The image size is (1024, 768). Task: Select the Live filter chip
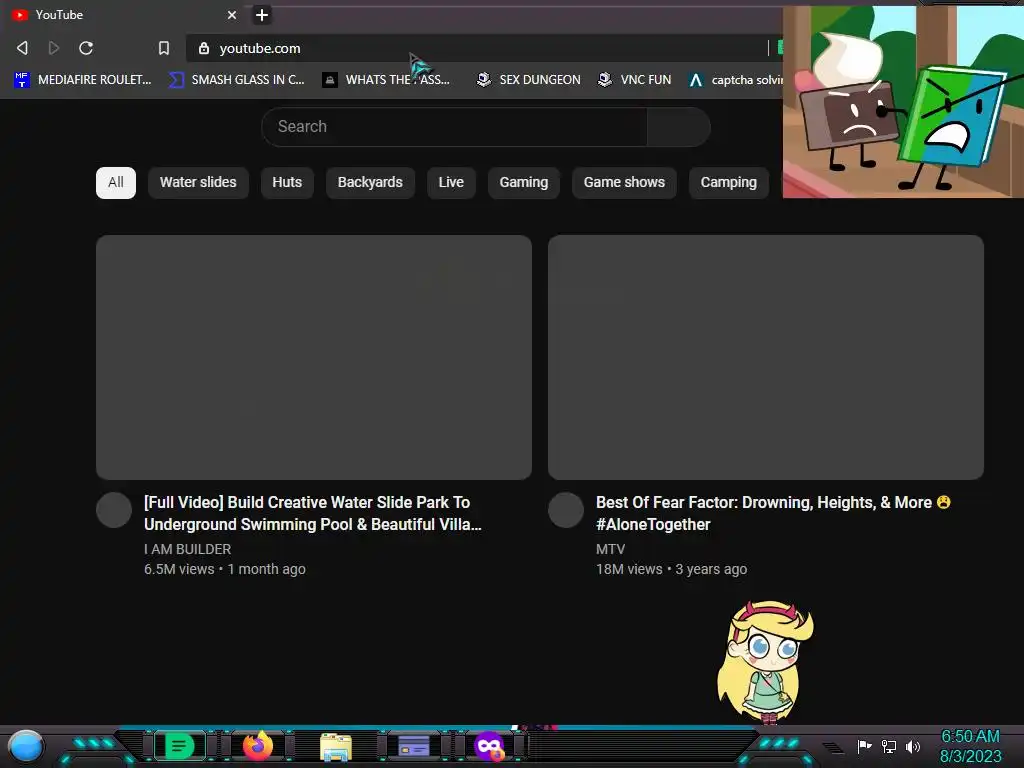point(451,182)
